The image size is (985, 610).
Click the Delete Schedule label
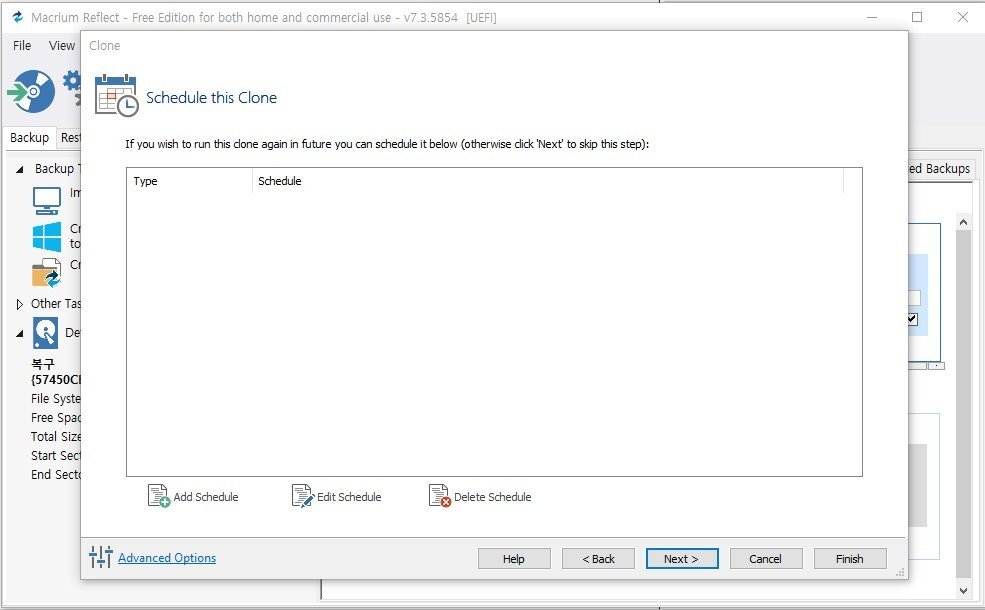tap(492, 497)
